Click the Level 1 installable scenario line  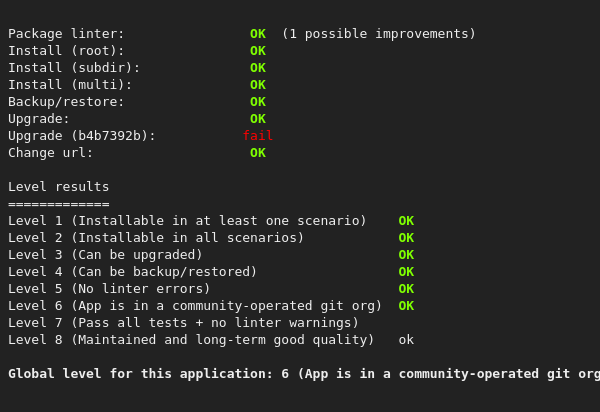click(x=187, y=221)
